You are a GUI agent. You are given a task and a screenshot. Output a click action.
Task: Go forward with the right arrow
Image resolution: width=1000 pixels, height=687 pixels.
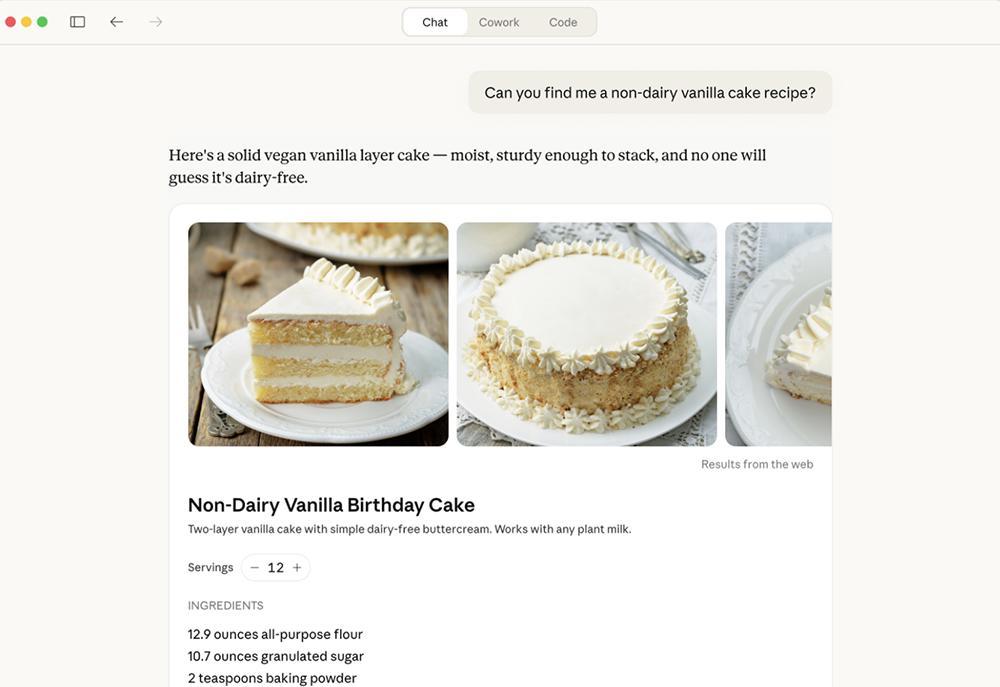(x=155, y=22)
